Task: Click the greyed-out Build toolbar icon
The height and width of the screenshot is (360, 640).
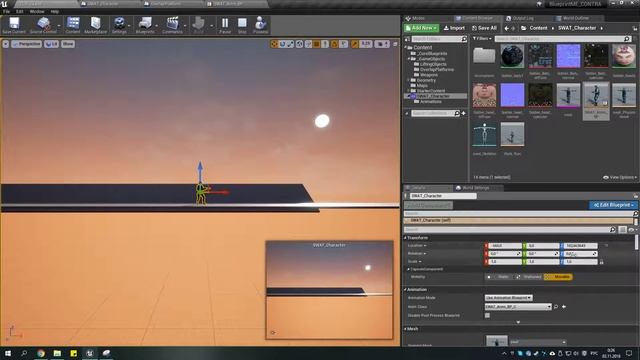Action: [x=199, y=25]
